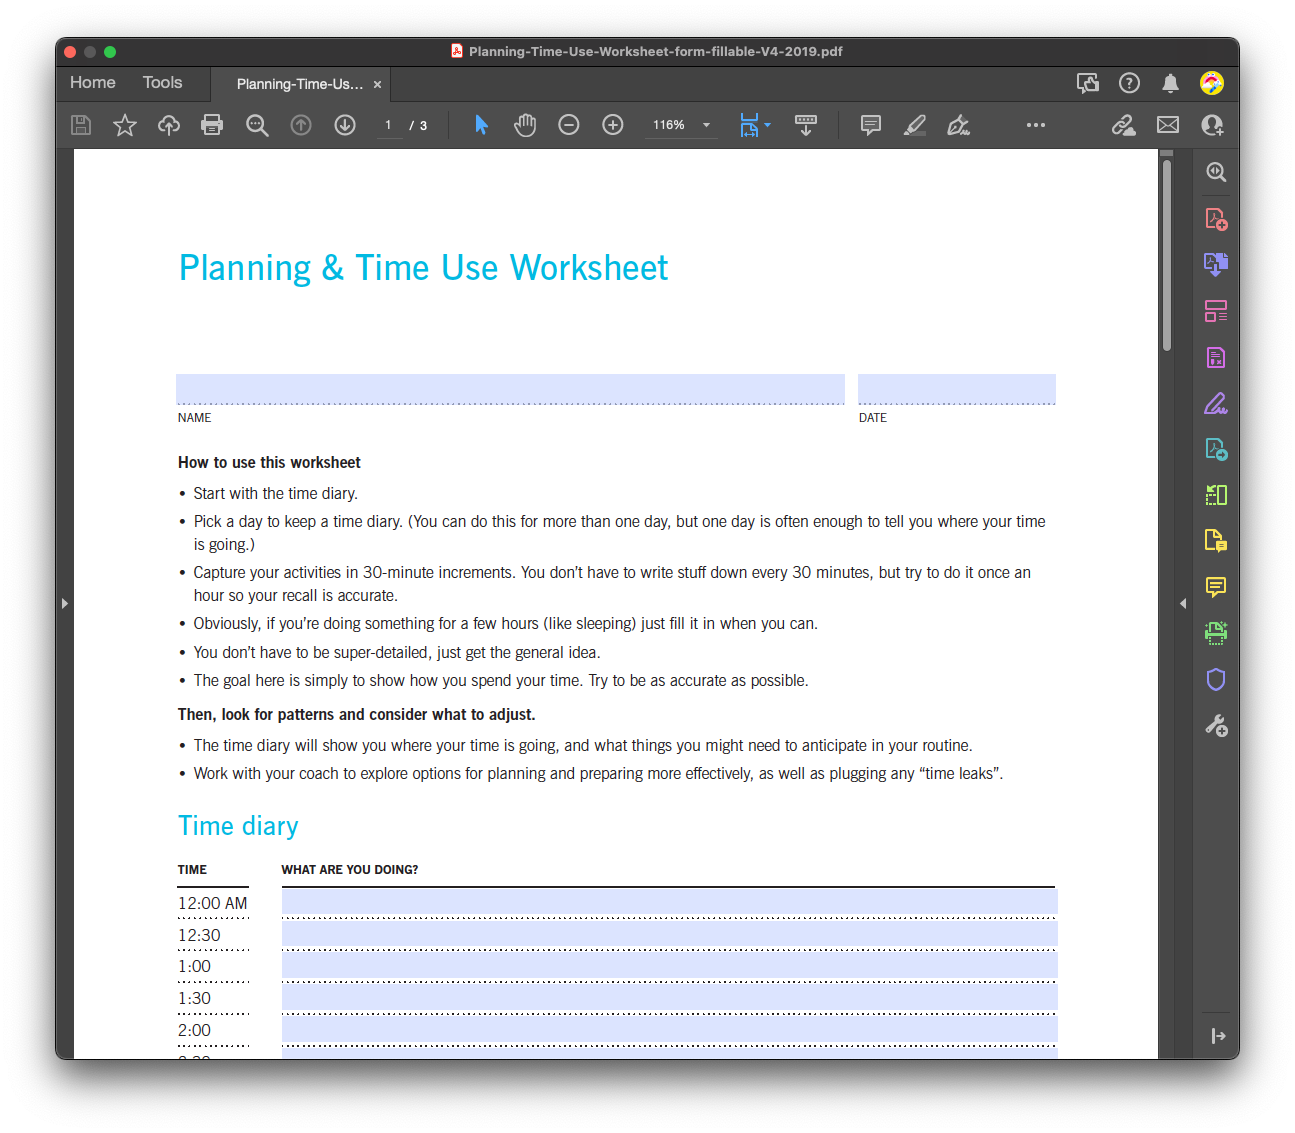The image size is (1295, 1133).
Task: Open the more tools ellipsis menu
Action: click(x=1035, y=125)
